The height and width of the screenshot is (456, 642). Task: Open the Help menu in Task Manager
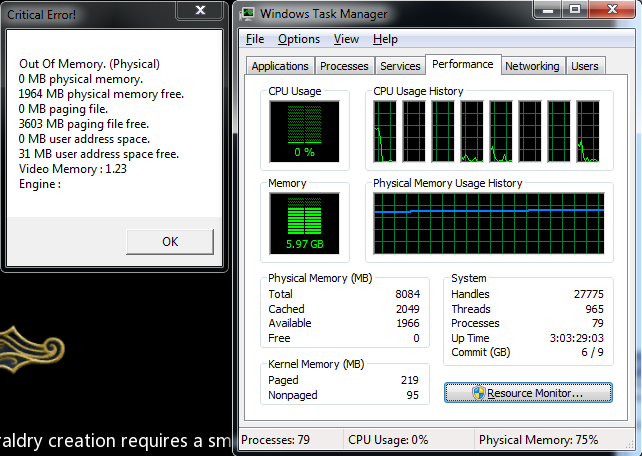[x=385, y=39]
